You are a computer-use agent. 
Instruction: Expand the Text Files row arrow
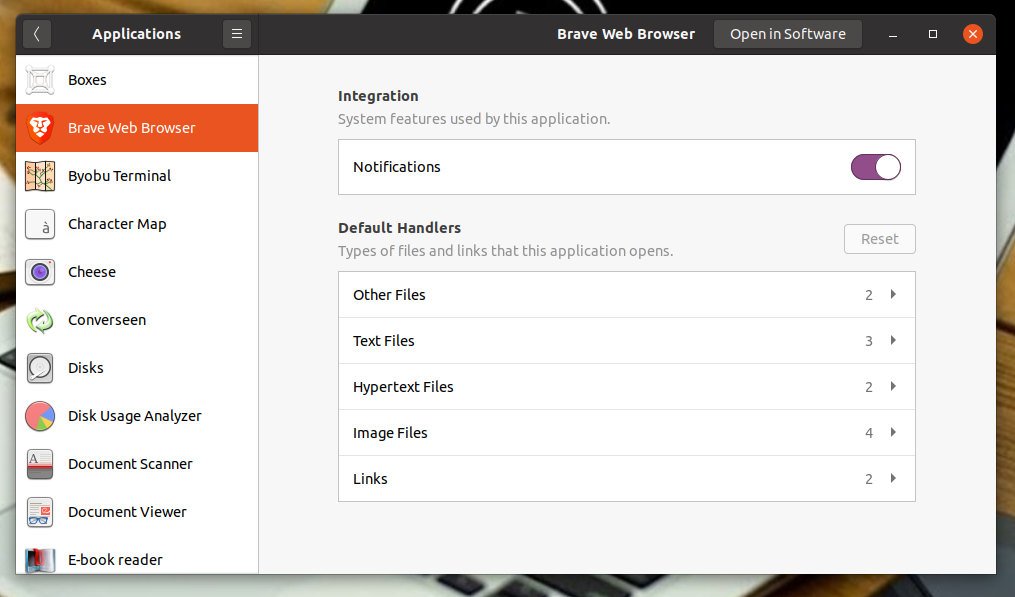892,341
